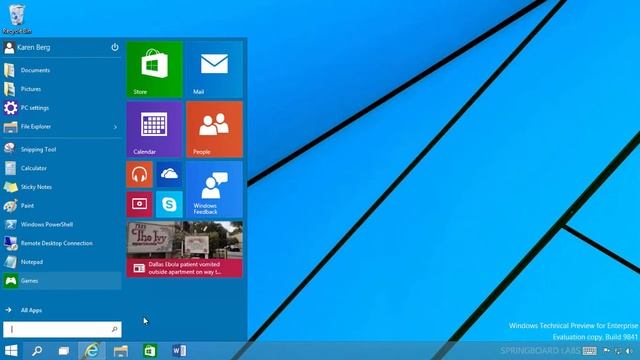Open the Store icon on the taskbar
Image resolution: width=640 pixels, height=360 pixels.
tap(150, 351)
